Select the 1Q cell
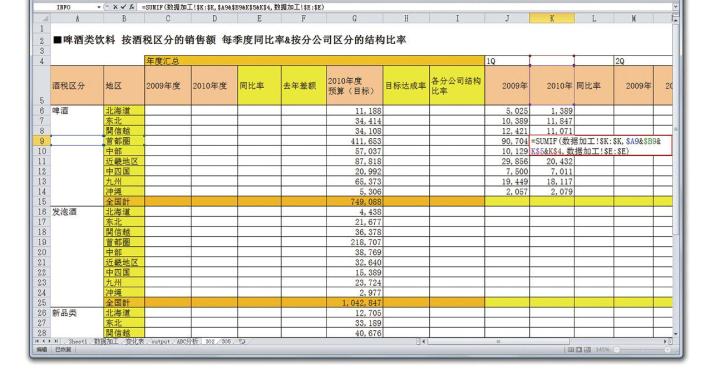 pos(507,61)
